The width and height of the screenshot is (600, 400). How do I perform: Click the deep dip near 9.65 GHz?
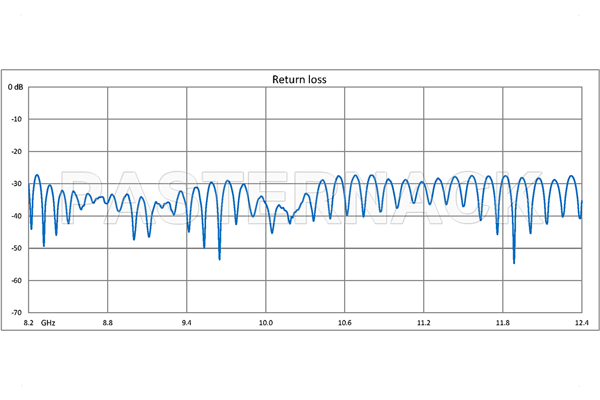(219, 258)
